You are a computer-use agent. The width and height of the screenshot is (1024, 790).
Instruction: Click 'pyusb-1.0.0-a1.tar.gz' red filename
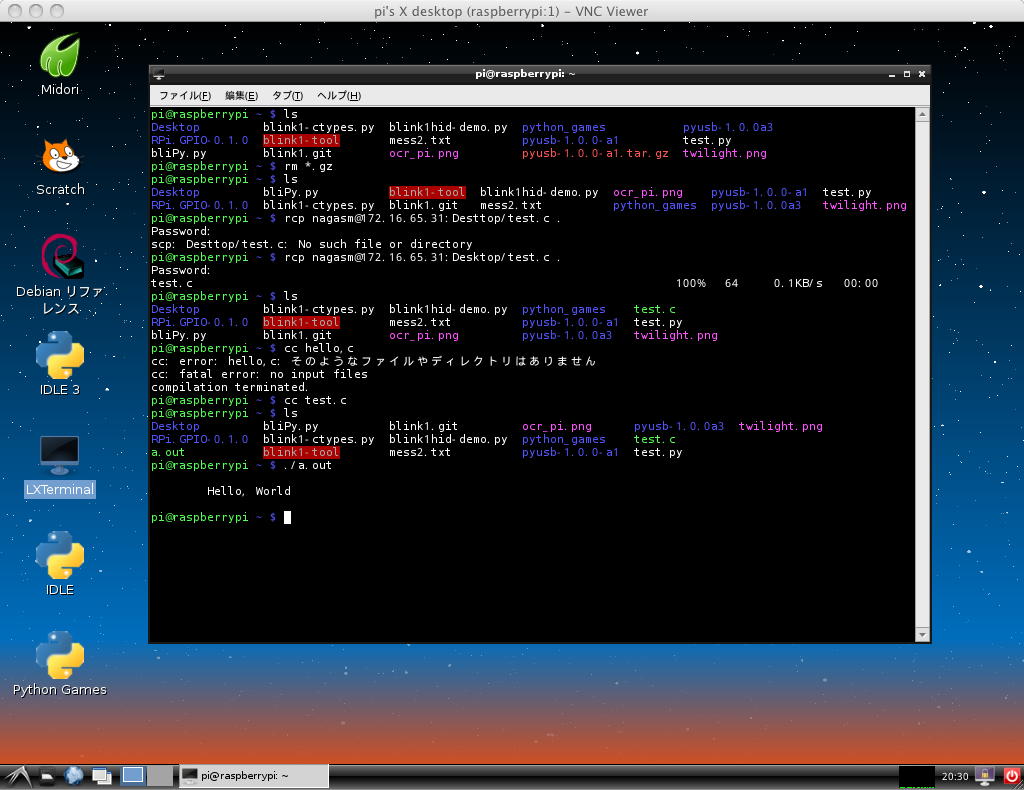click(x=595, y=153)
